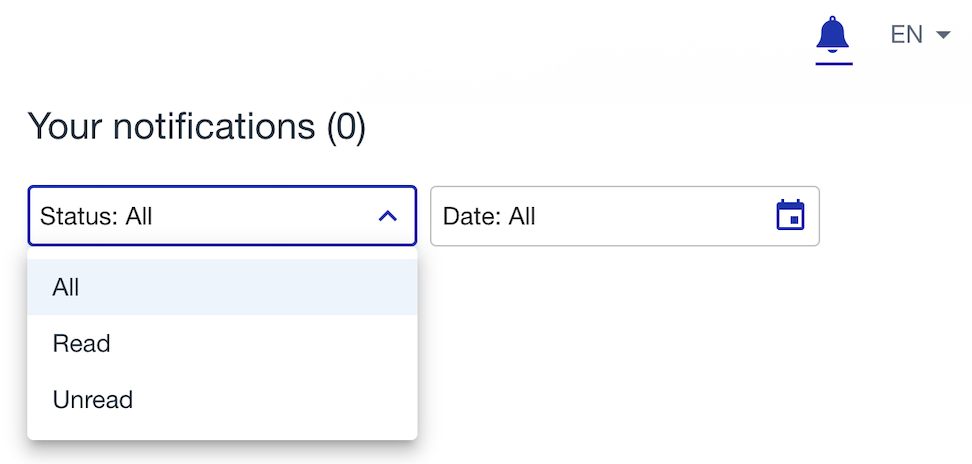972x464 pixels.
Task: Filter notifications to show only Read
Action: pyautogui.click(x=222, y=343)
